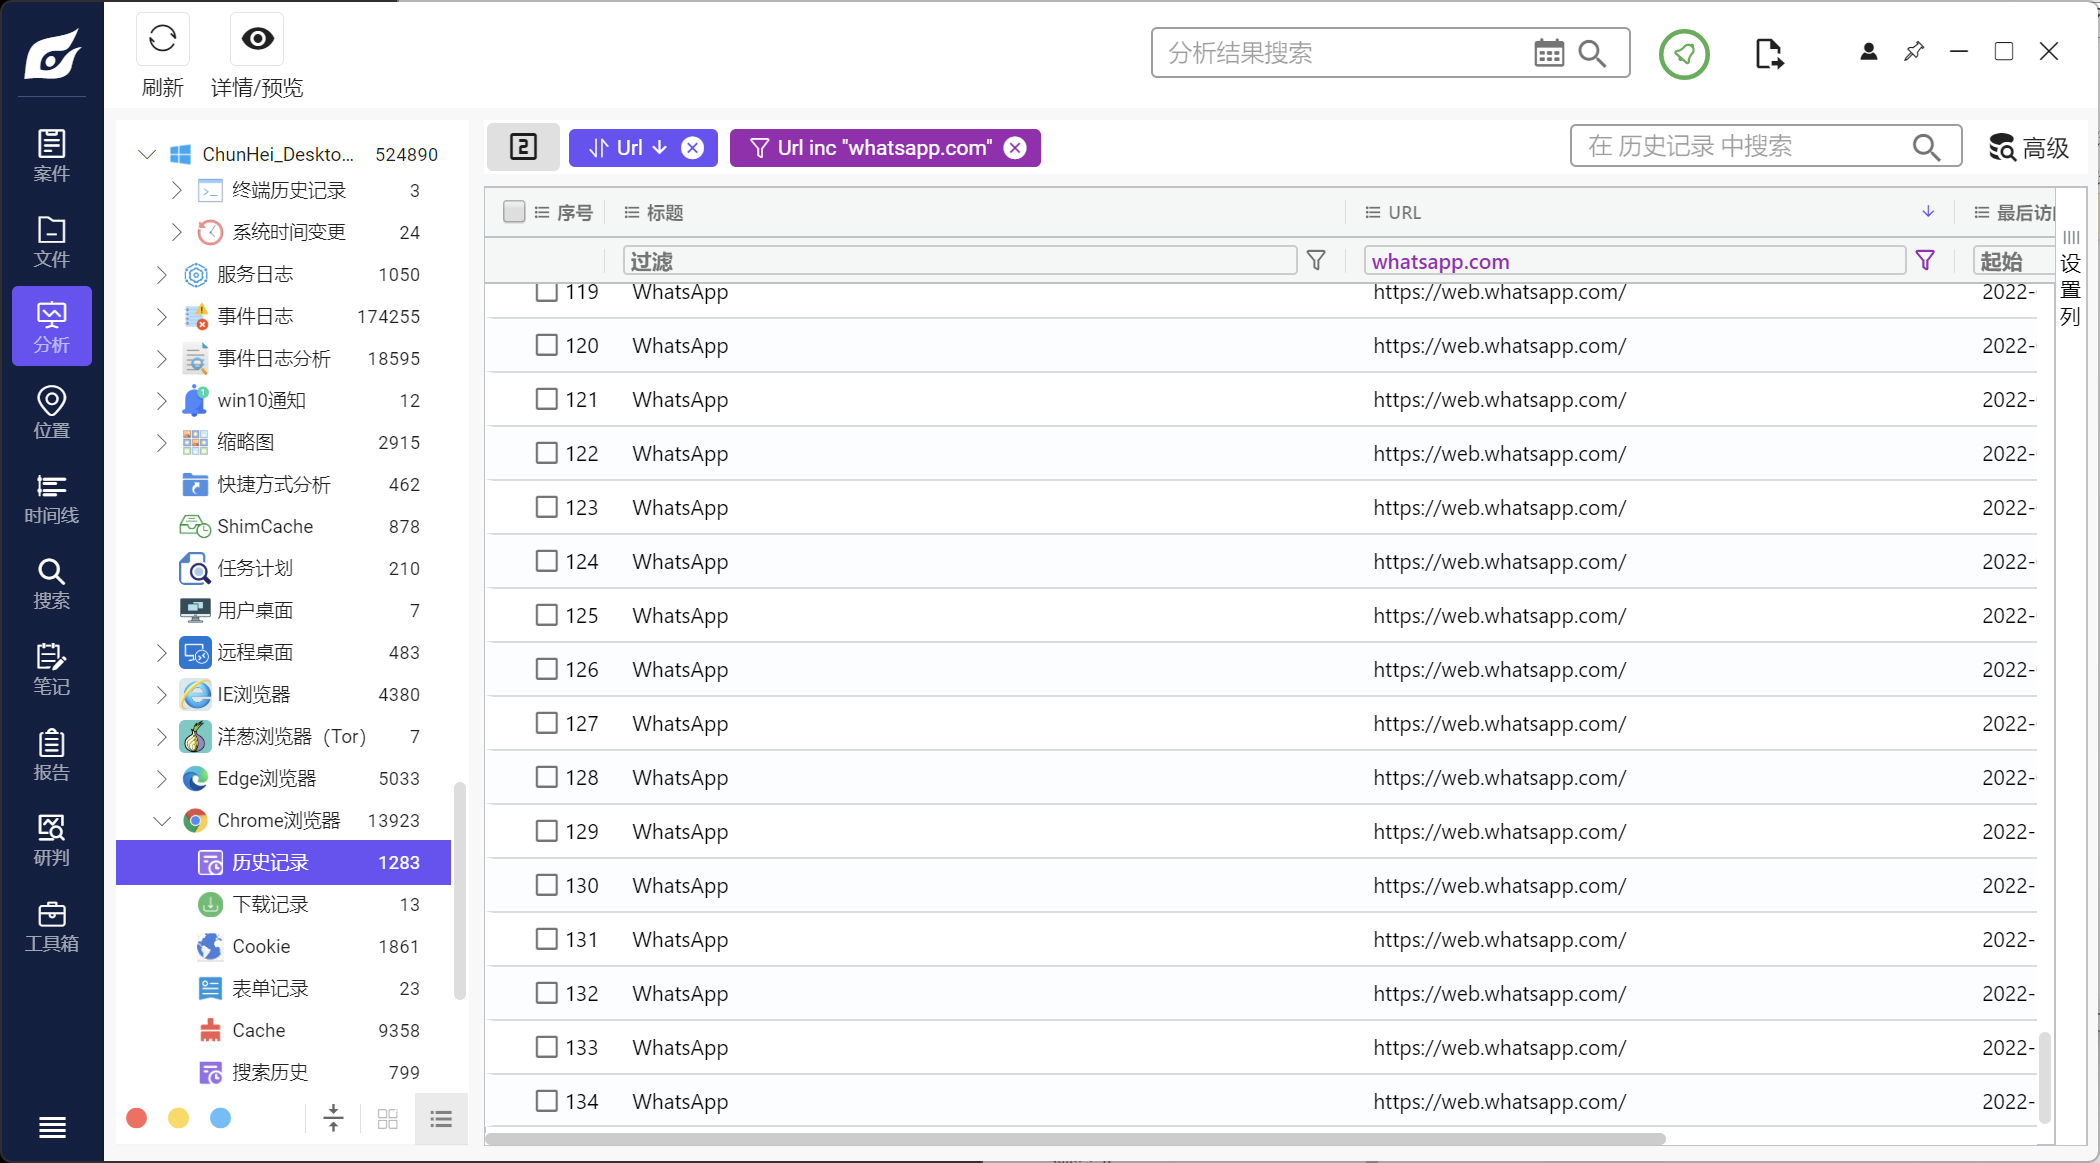Expand the IE浏览器 tree node
This screenshot has height=1163, width=2100.
click(161, 694)
